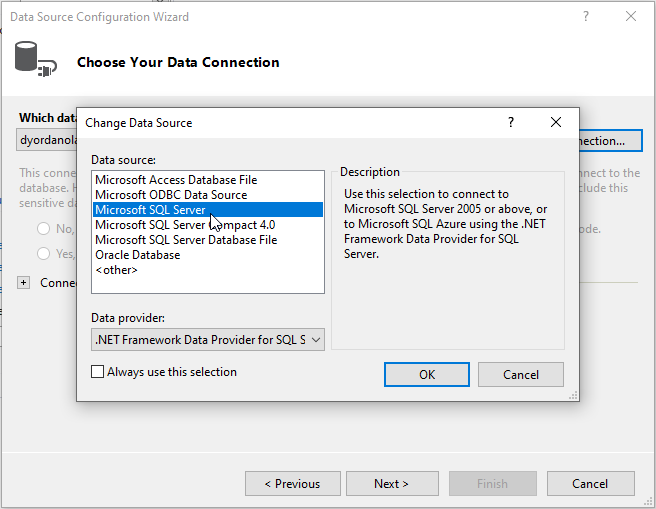Screen dimensions: 656x509
Task: Select Microsoft Access Database File
Action: 176,180
